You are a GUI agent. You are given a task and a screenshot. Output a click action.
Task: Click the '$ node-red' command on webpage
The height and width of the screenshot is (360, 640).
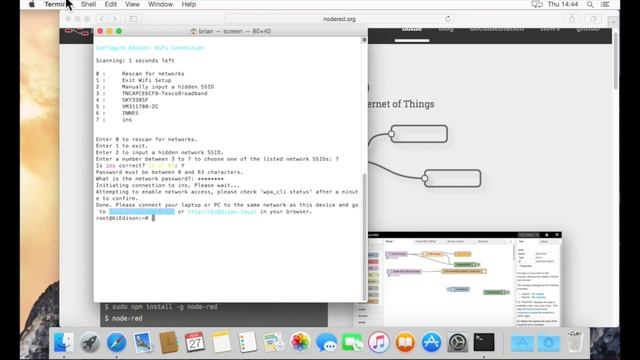[x=123, y=318]
